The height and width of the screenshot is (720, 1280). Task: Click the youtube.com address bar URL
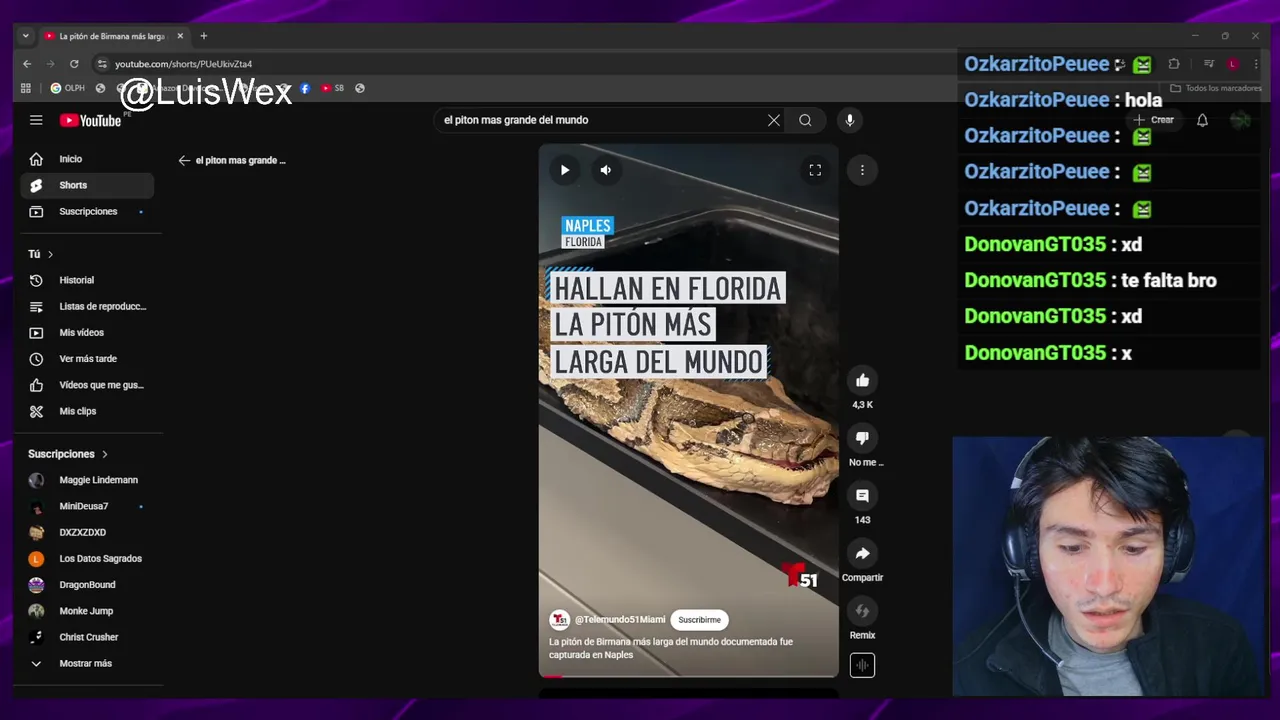[x=183, y=64]
